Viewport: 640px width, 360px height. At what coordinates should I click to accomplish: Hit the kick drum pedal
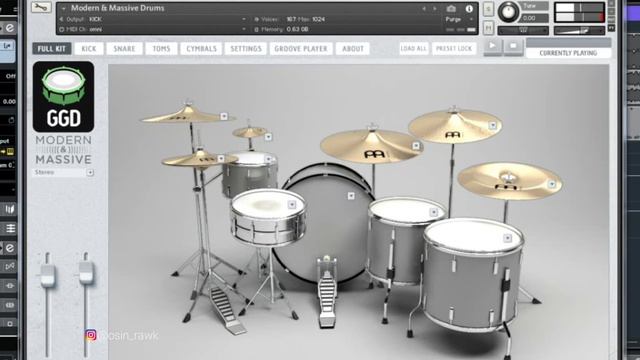tap(327, 291)
